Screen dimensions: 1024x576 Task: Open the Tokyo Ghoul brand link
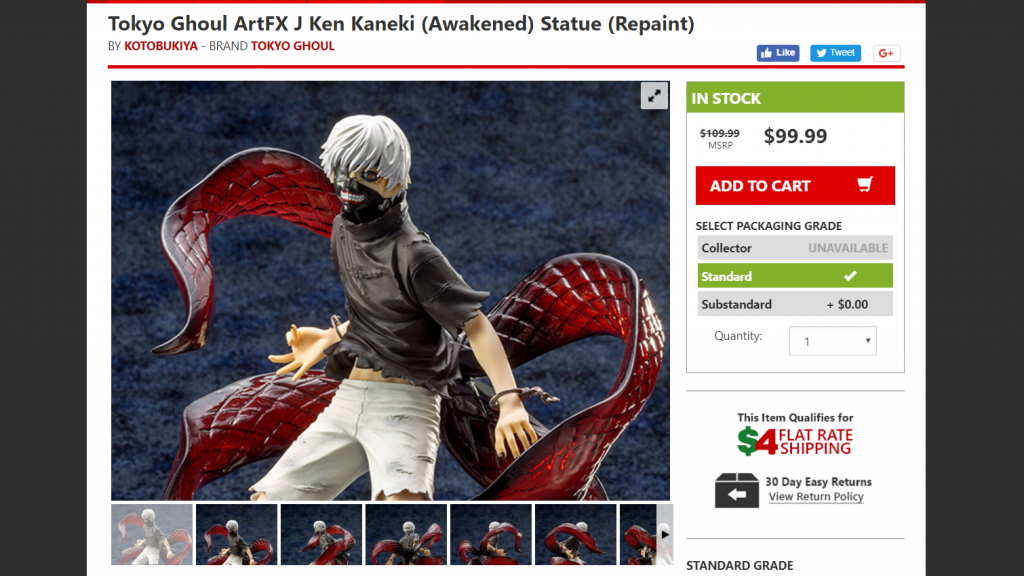pos(293,46)
